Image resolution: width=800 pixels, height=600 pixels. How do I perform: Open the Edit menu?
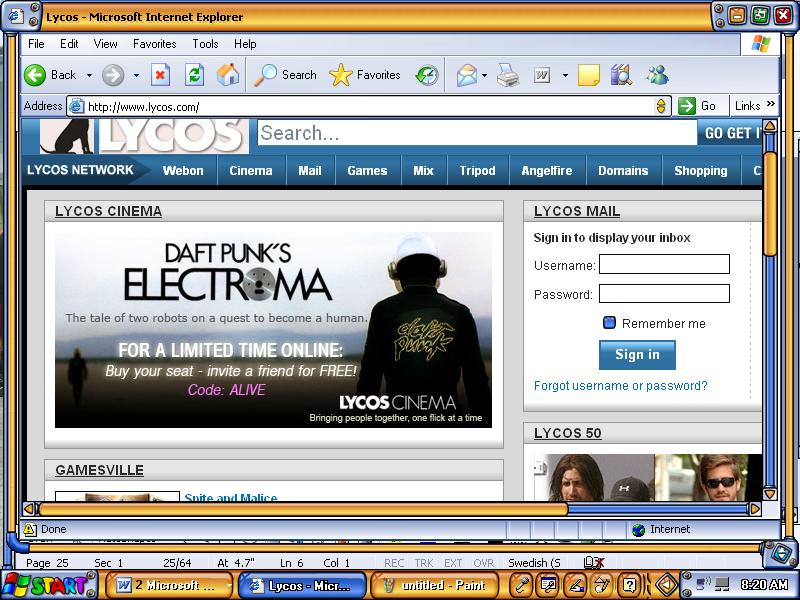(69, 44)
